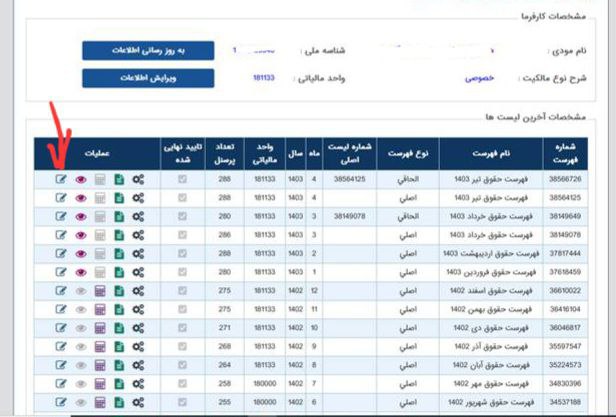The width and height of the screenshot is (616, 417).
Task: Select the cell 'فهرست حقوق اردیبهشت 1403'
Action: click(491, 254)
